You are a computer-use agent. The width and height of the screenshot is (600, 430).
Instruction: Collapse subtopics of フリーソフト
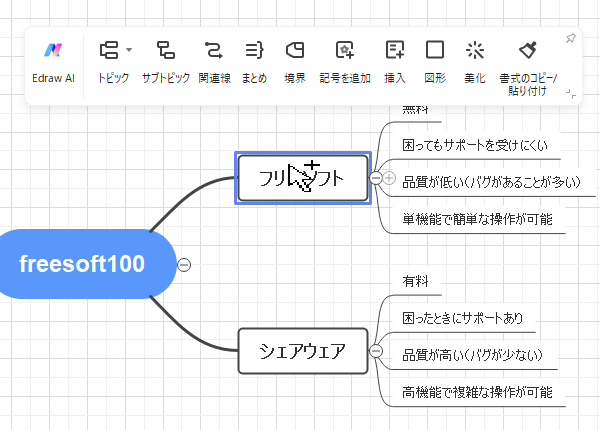[x=376, y=178]
